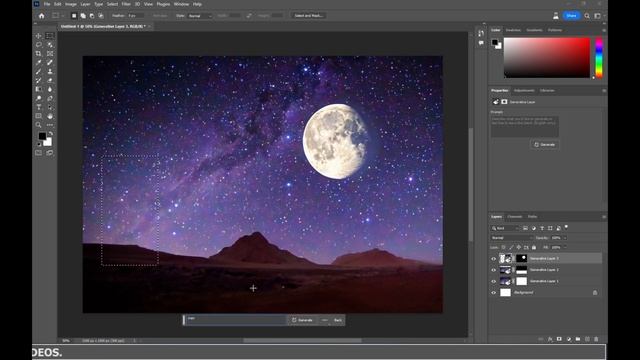Swap foreground and background colors arrow

point(51,133)
